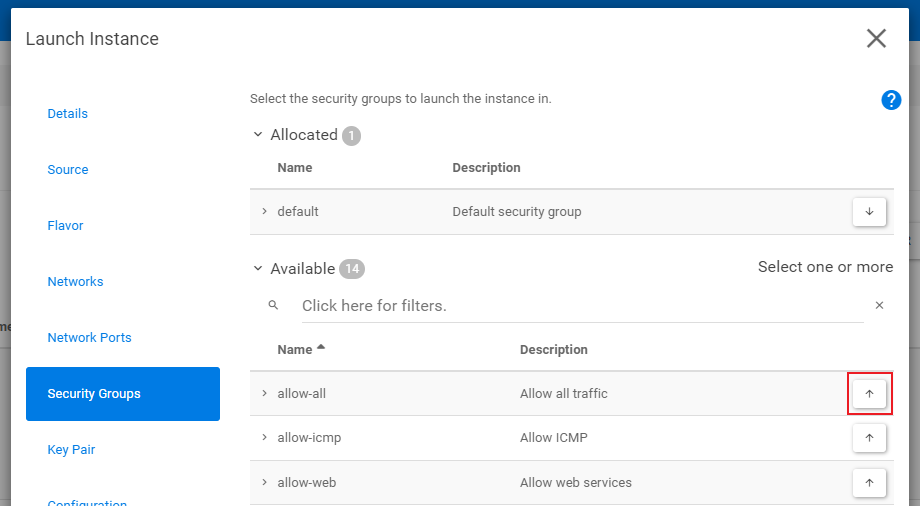This screenshot has height=506, width=920.
Task: Expand the allow-web row details
Action: pos(264,483)
